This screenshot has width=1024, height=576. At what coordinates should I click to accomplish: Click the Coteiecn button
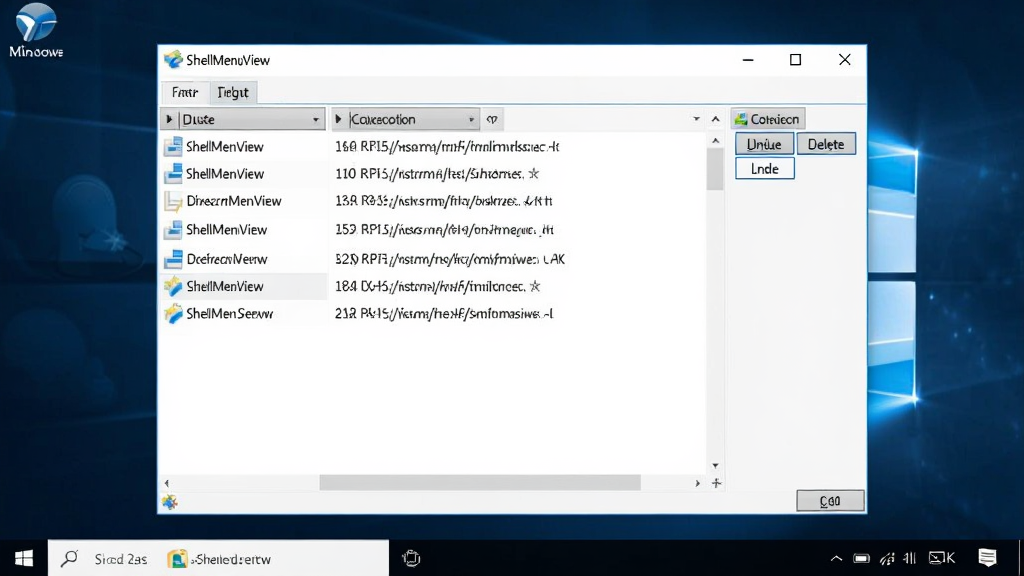(768, 119)
